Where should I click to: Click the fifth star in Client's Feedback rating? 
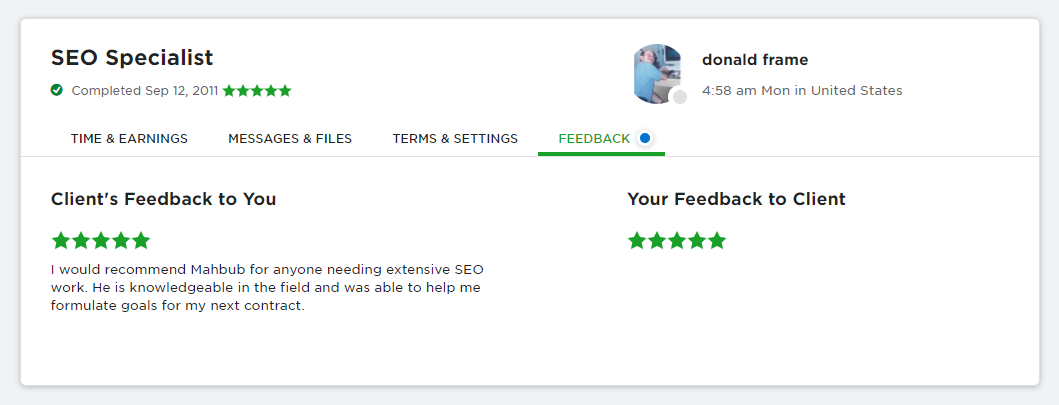(x=141, y=241)
